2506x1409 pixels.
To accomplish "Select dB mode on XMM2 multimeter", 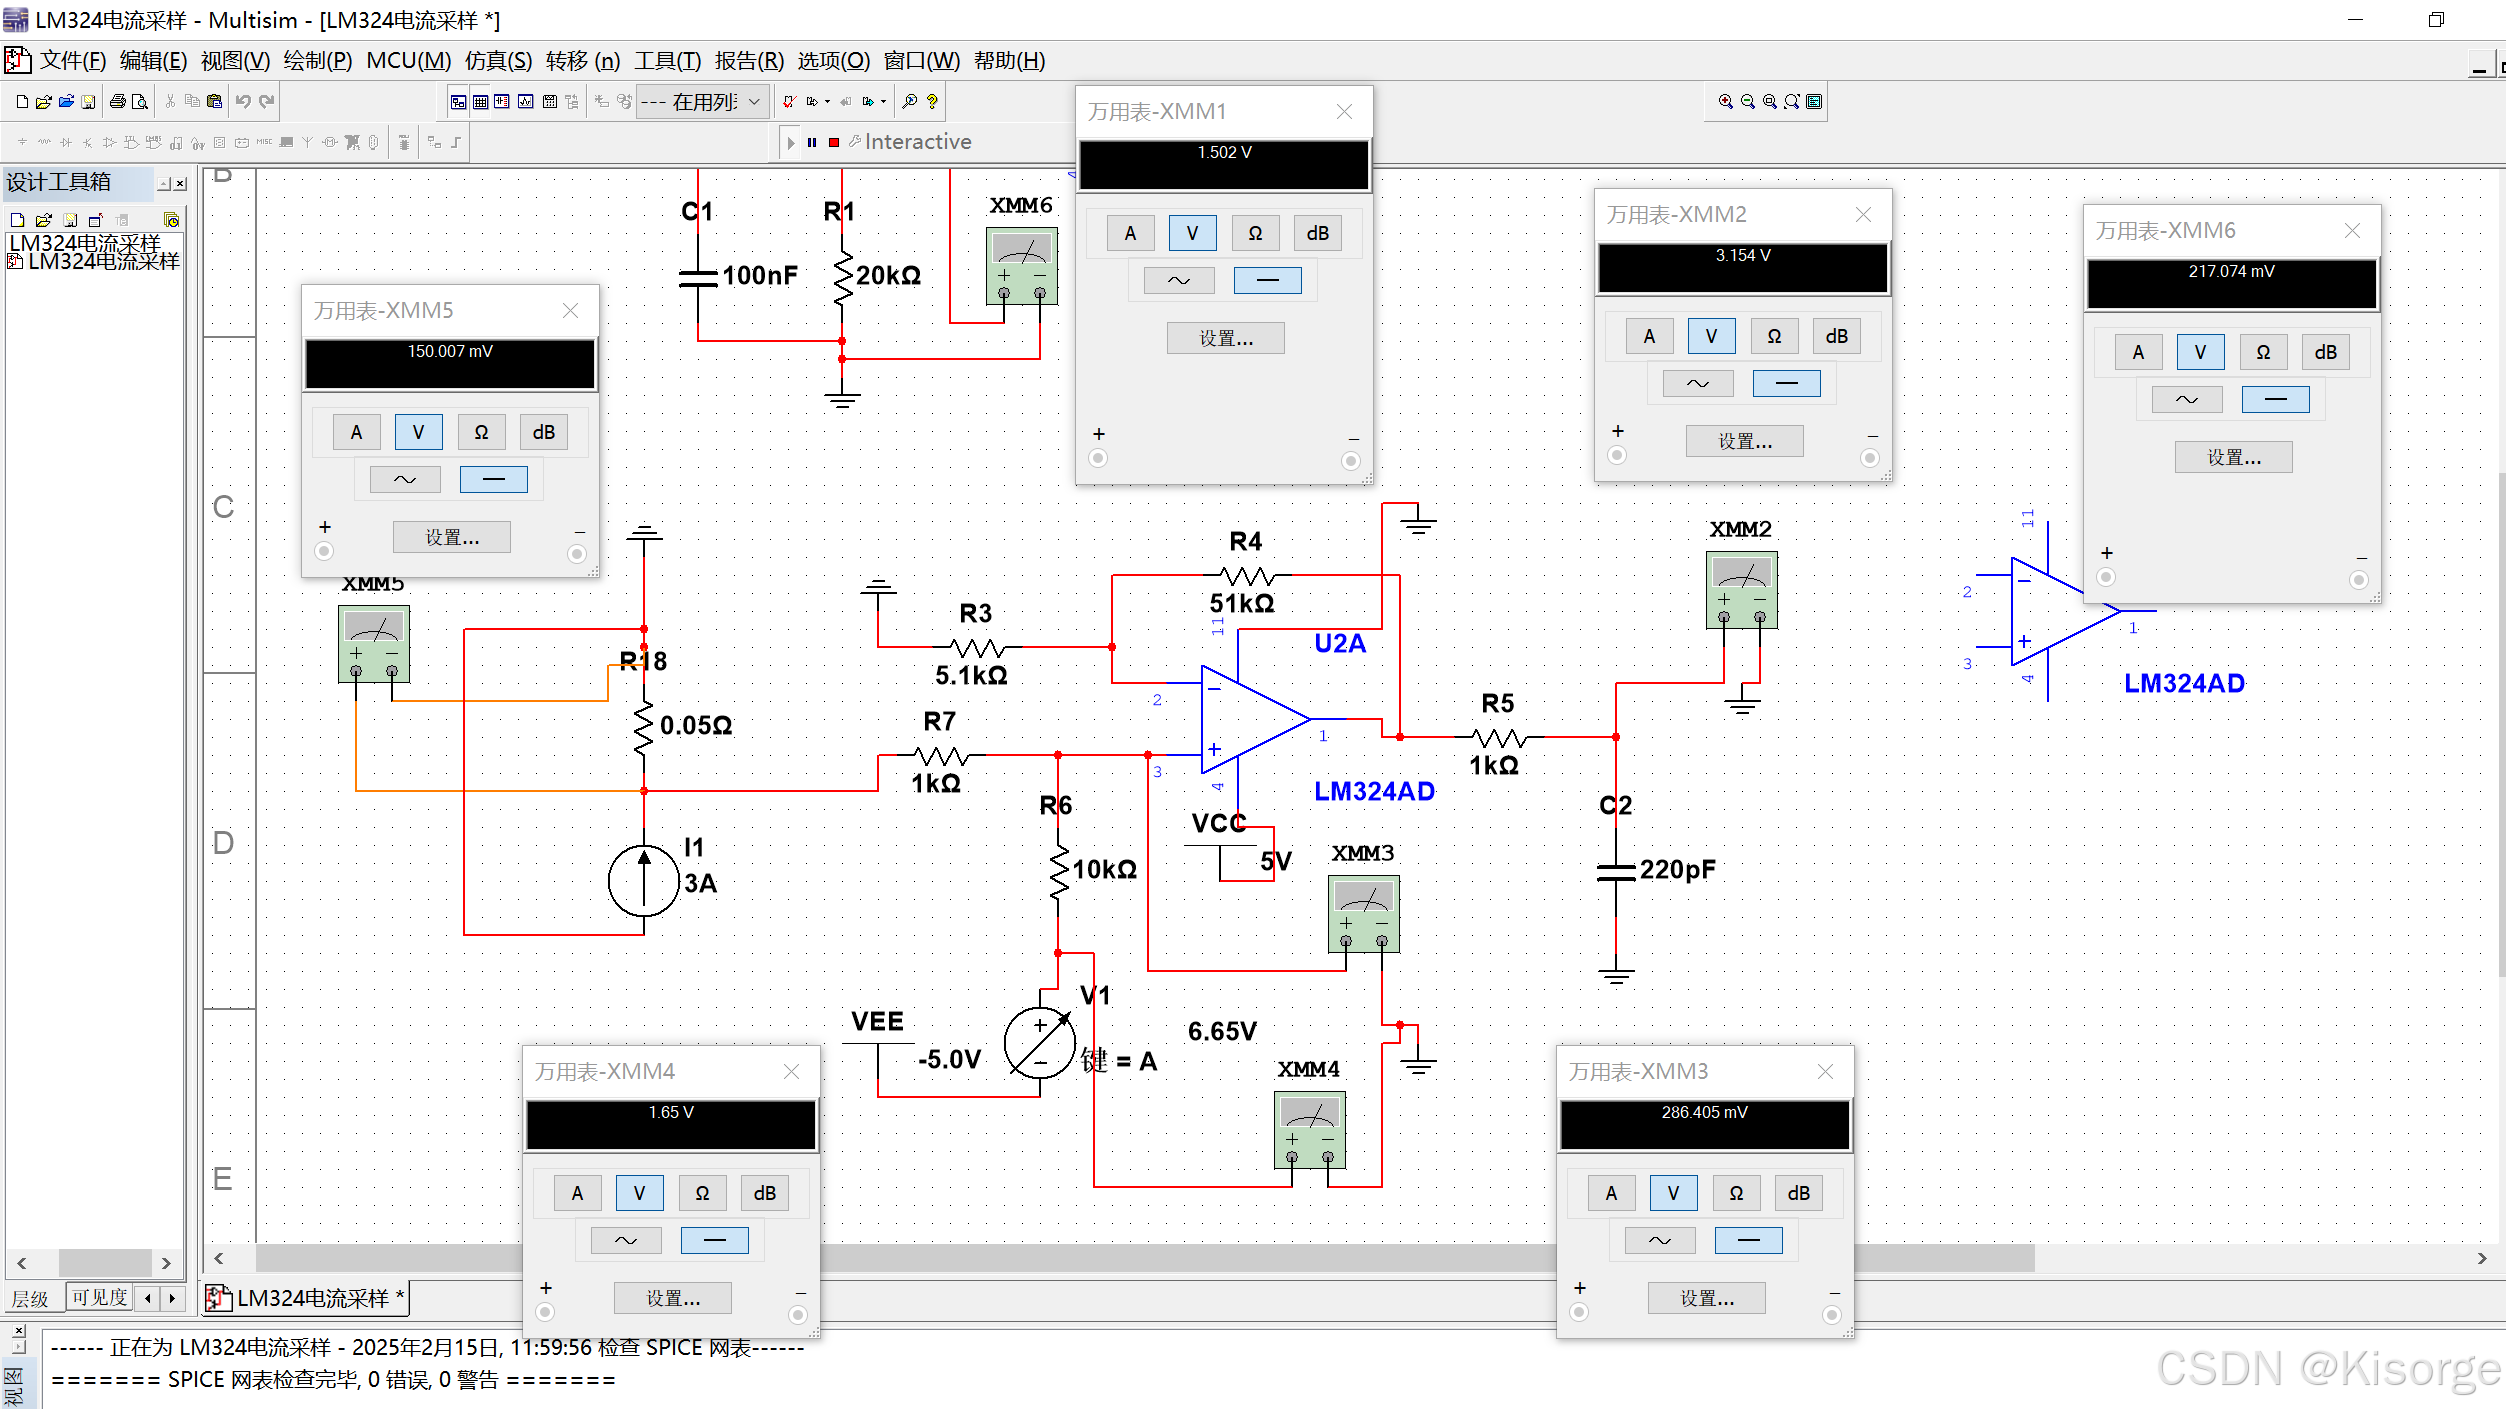I will [1836, 336].
